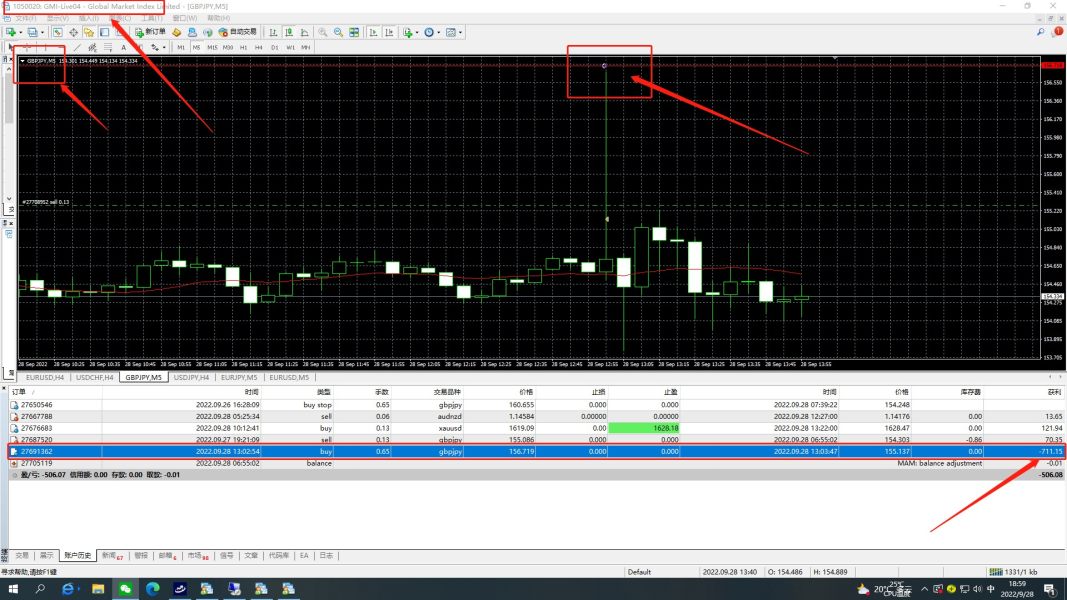Open Indicators list dropdown icon
Viewport: 1067px width, 600px height.
[408, 32]
